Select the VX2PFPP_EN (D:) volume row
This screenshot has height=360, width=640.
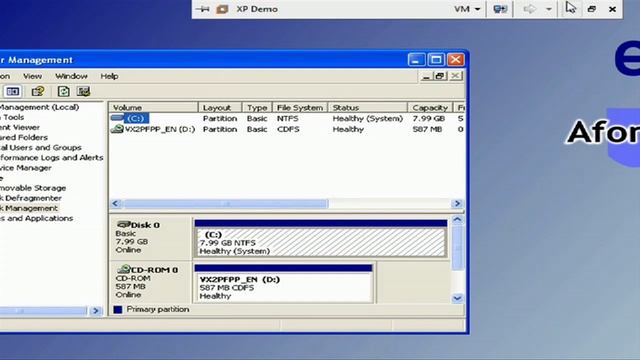coord(287,129)
